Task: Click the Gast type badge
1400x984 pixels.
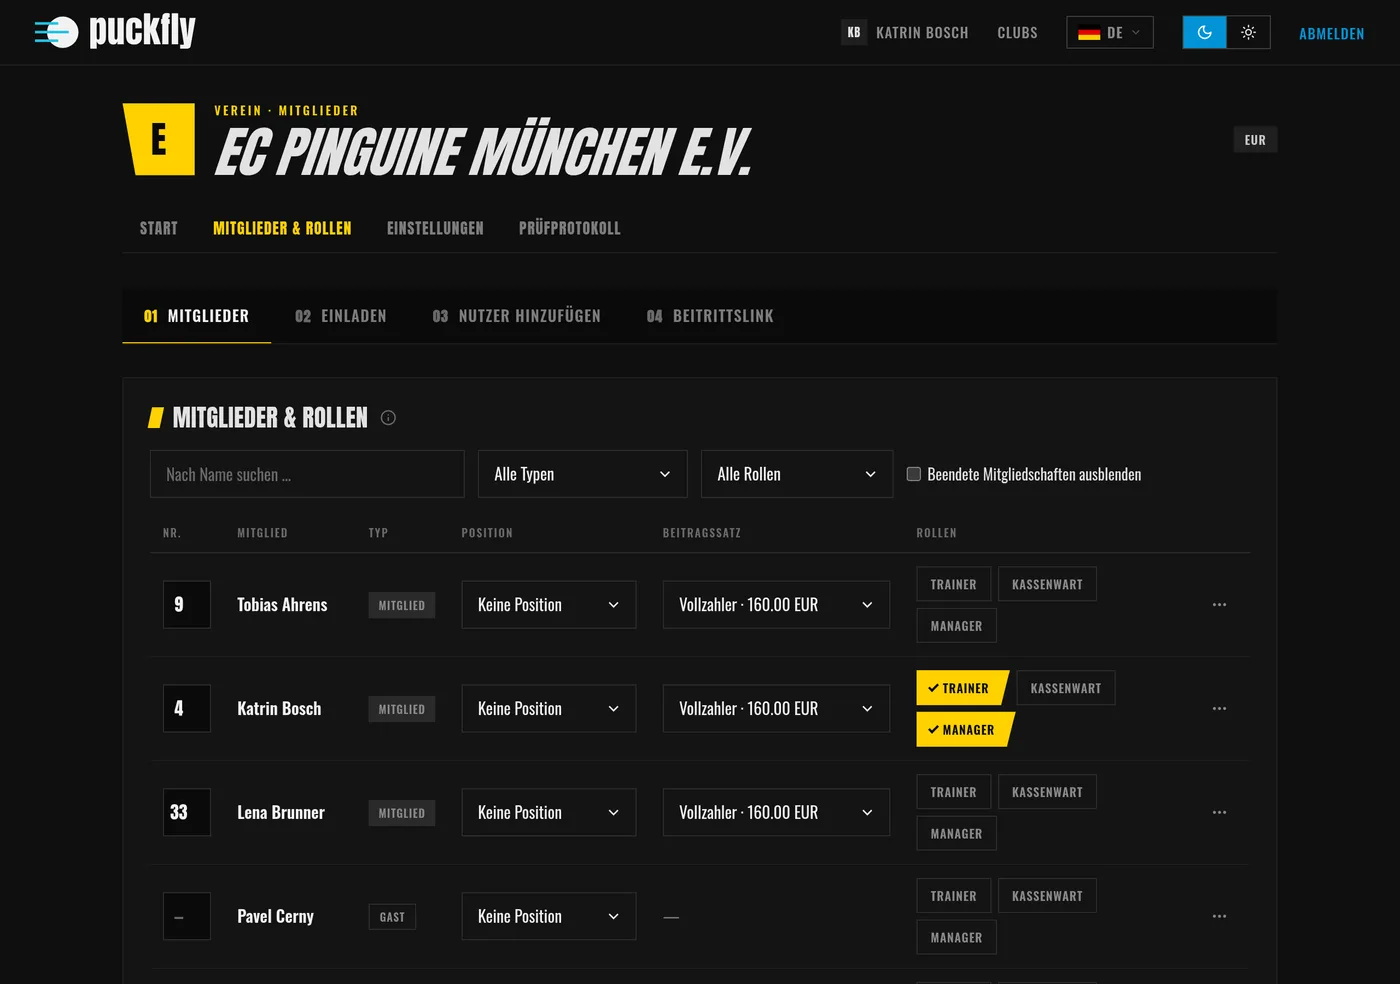Action: (x=392, y=917)
